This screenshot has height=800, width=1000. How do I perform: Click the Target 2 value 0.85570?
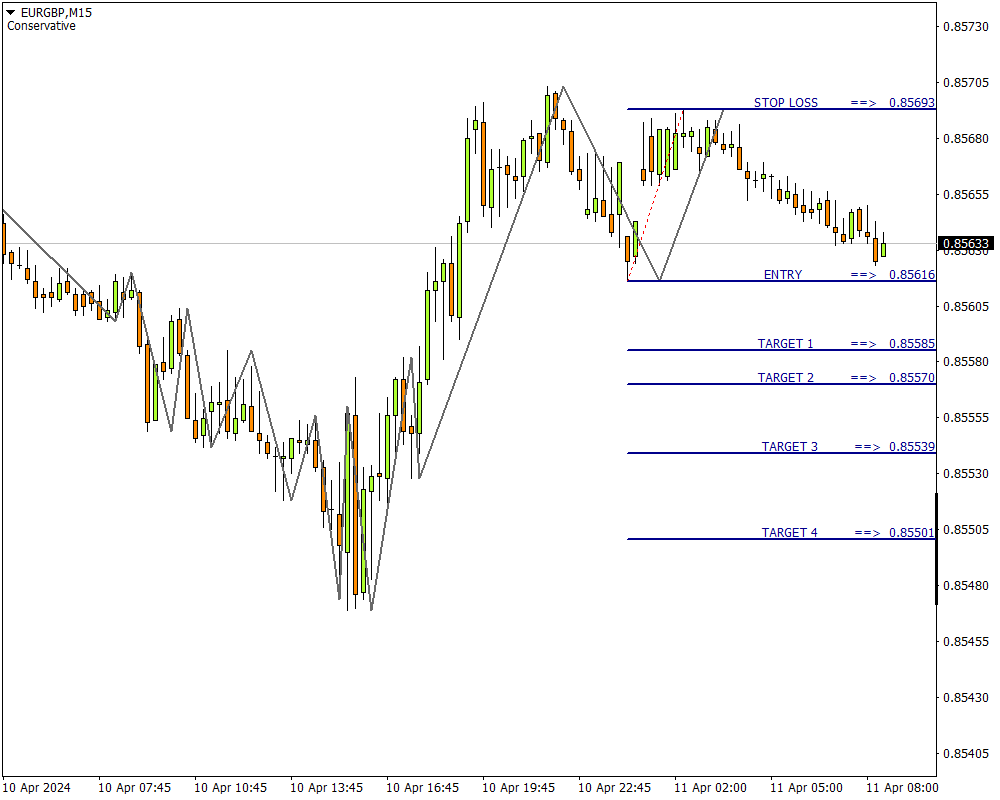click(912, 378)
